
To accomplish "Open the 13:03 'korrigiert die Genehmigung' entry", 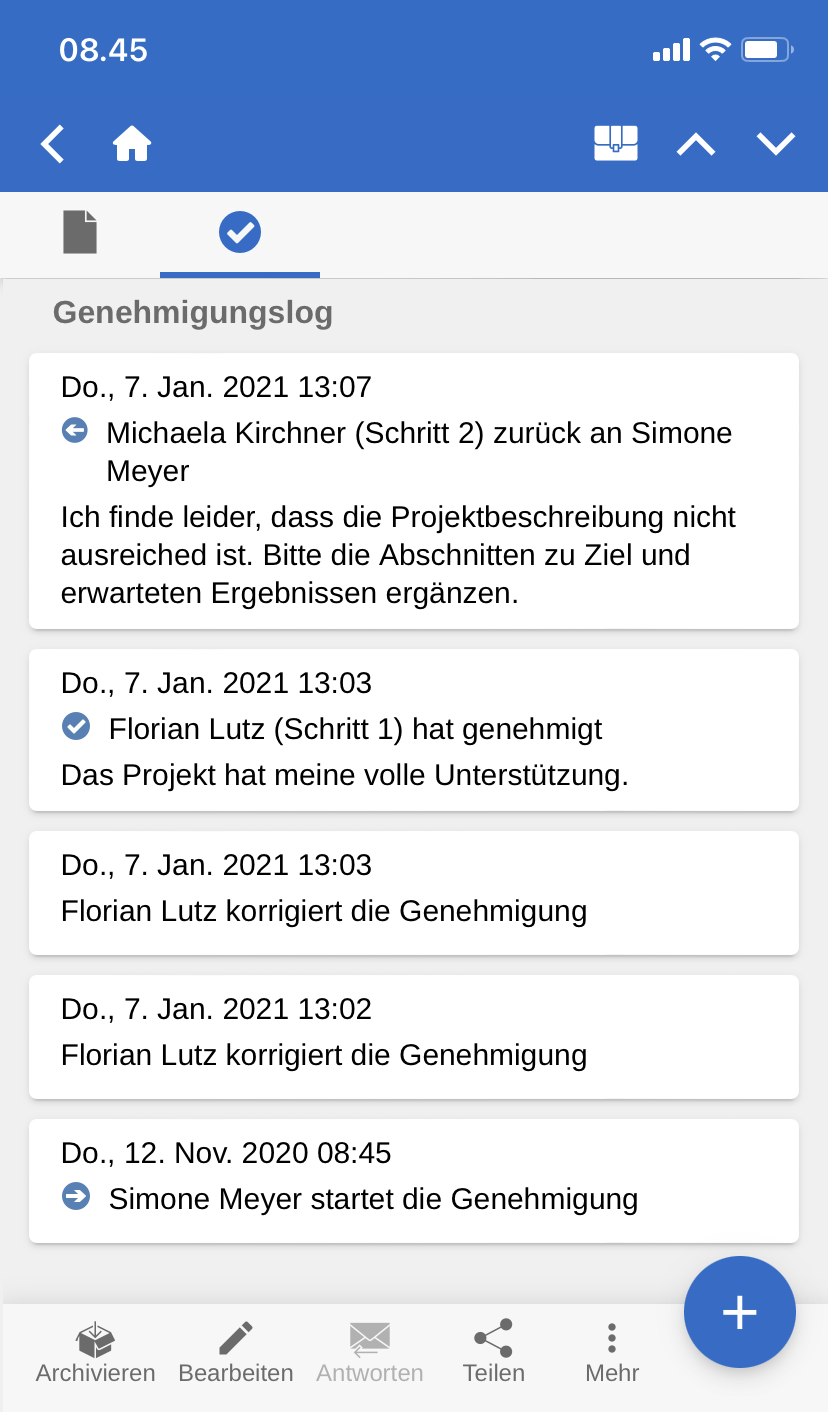I will click(x=414, y=892).
